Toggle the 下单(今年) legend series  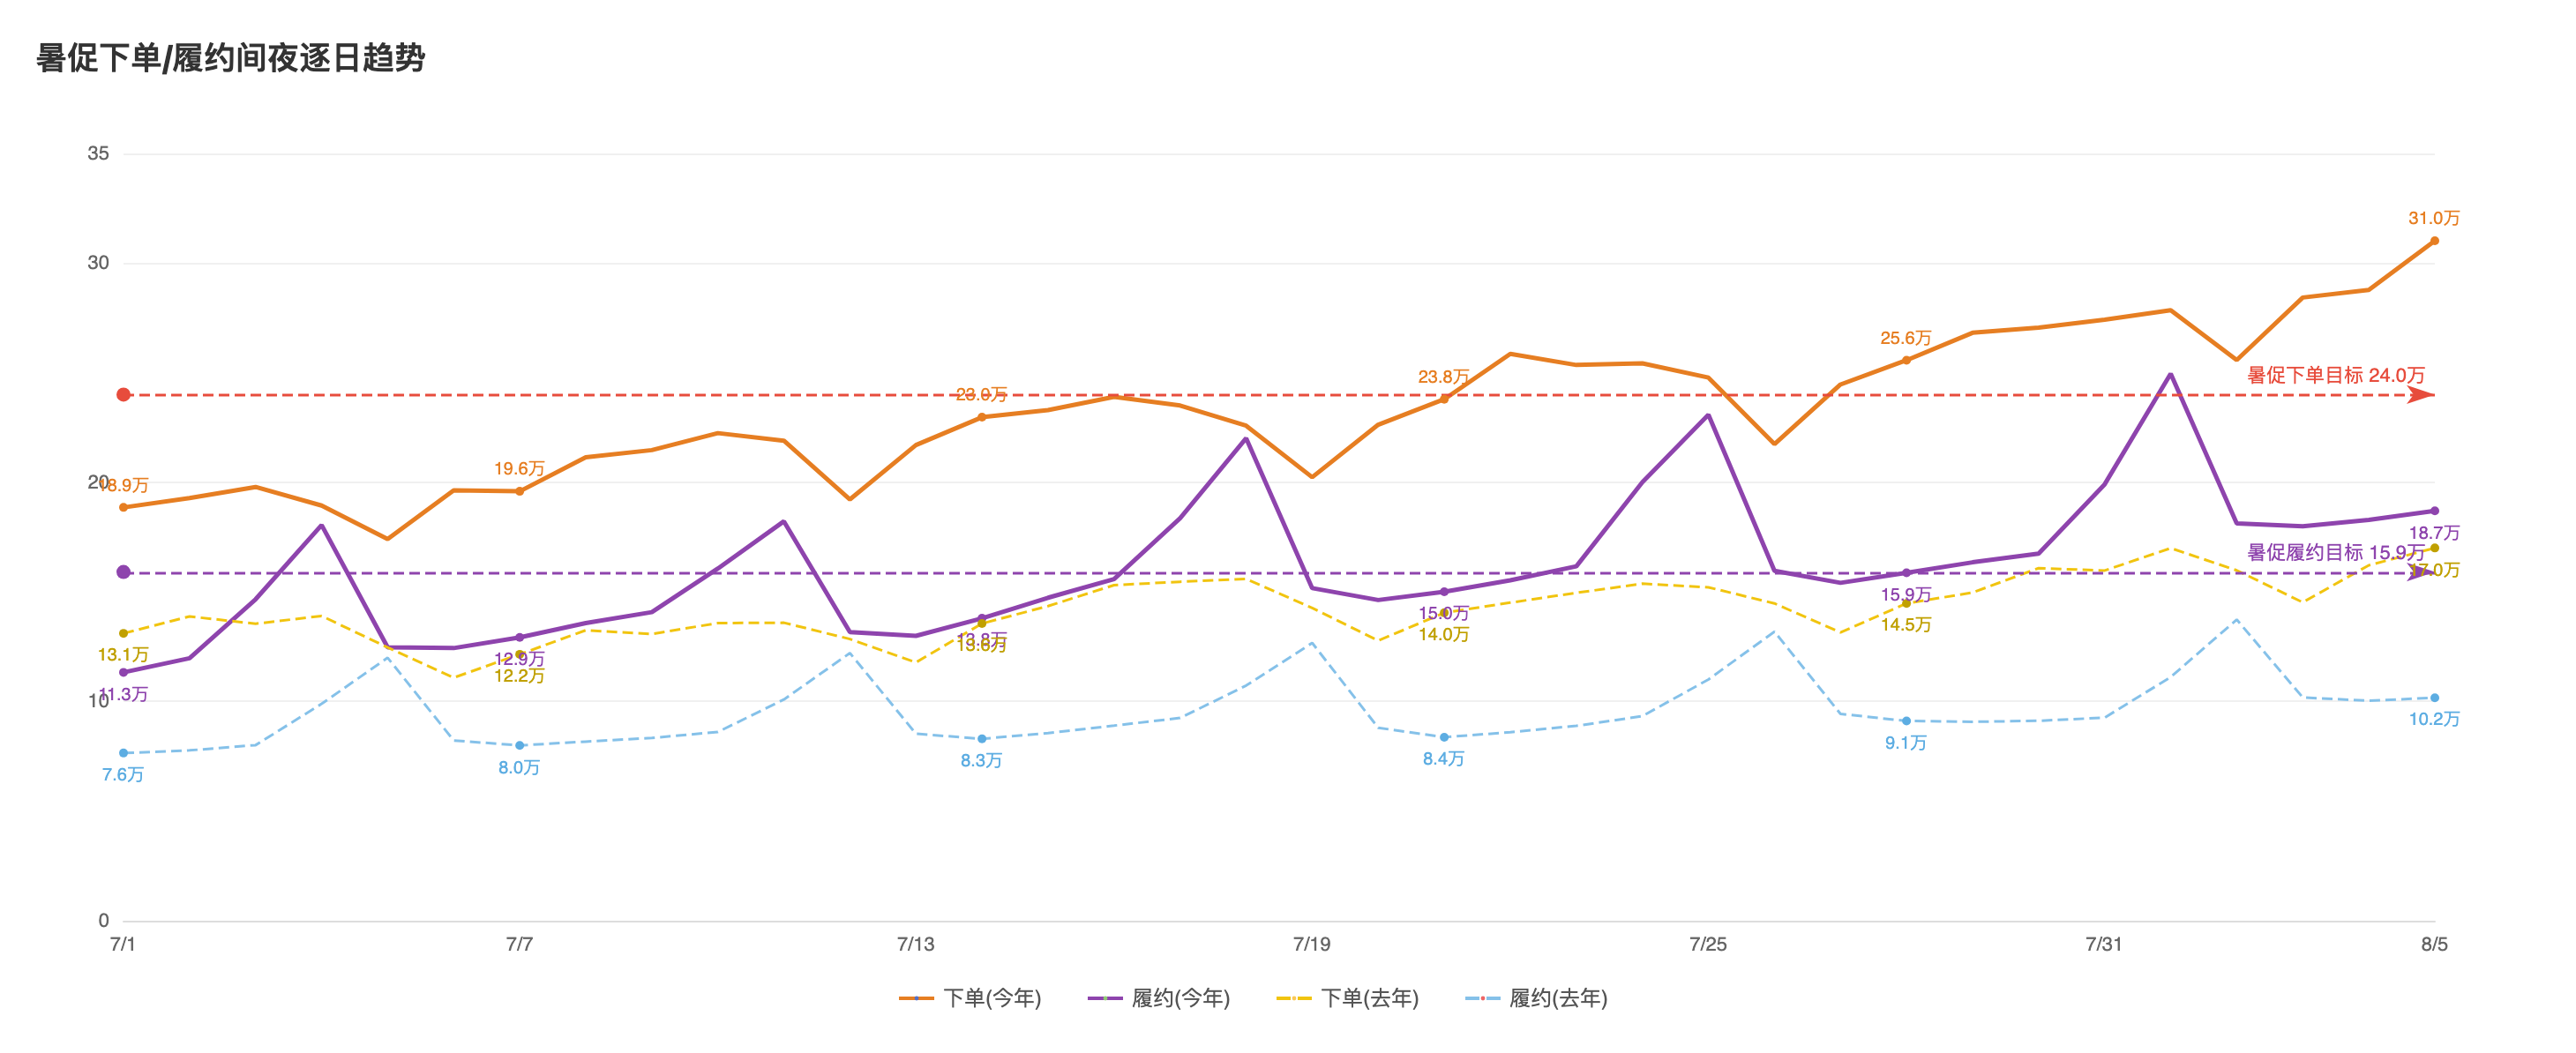[x=970, y=998]
